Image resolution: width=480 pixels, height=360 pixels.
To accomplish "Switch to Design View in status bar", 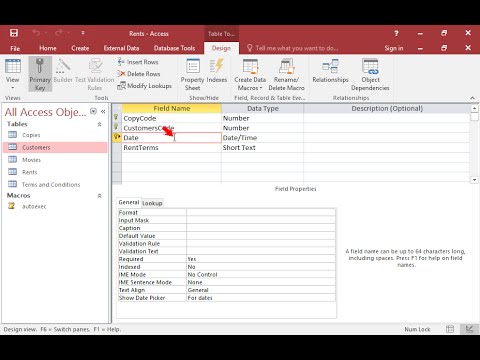I will (x=469, y=329).
